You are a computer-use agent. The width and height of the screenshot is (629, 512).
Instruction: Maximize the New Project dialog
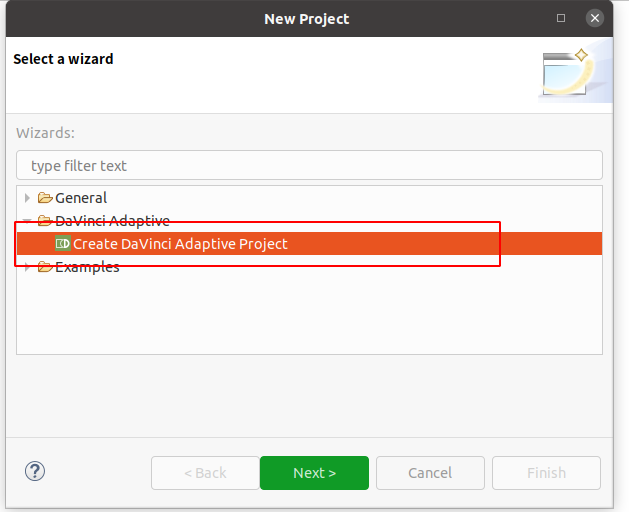pos(561,18)
